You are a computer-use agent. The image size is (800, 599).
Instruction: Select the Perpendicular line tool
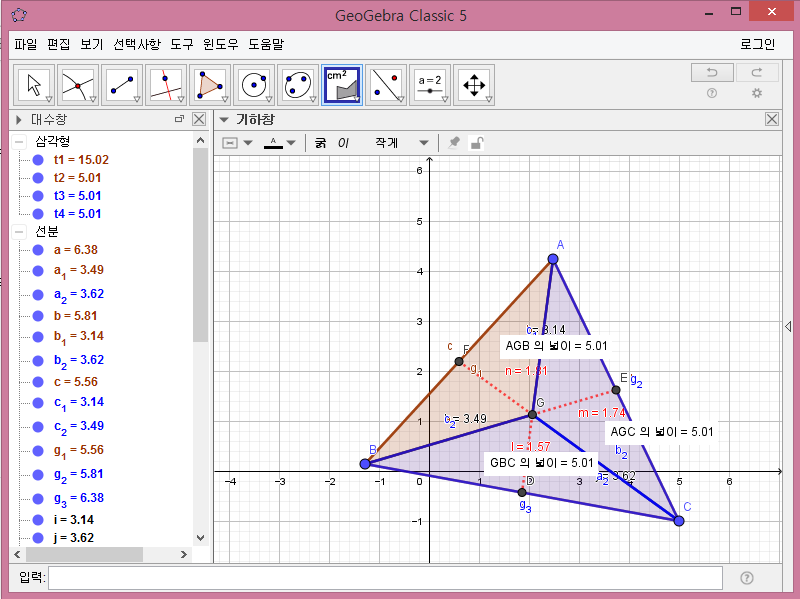tap(166, 85)
